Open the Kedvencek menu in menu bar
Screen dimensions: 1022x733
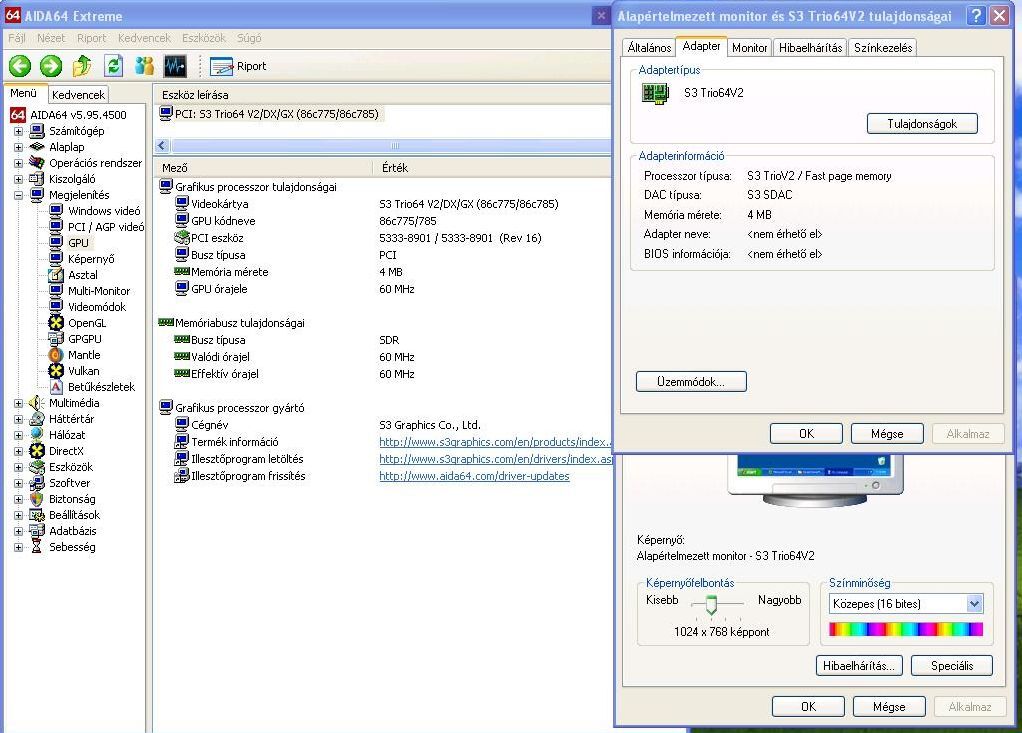coord(144,38)
